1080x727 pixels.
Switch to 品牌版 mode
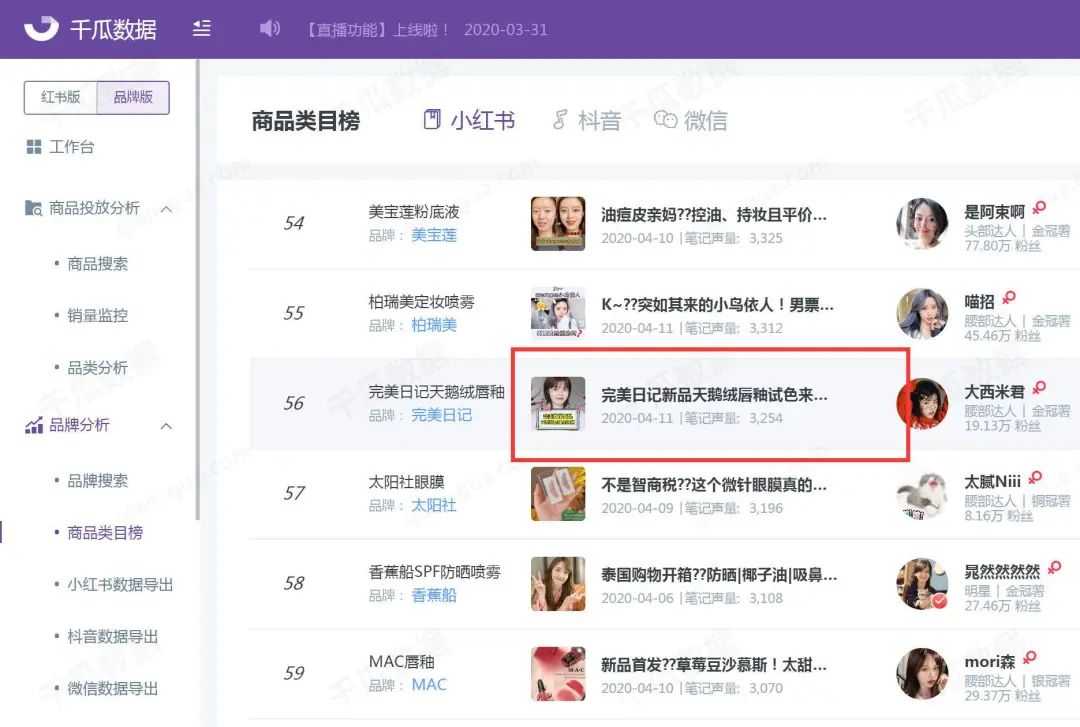(133, 97)
